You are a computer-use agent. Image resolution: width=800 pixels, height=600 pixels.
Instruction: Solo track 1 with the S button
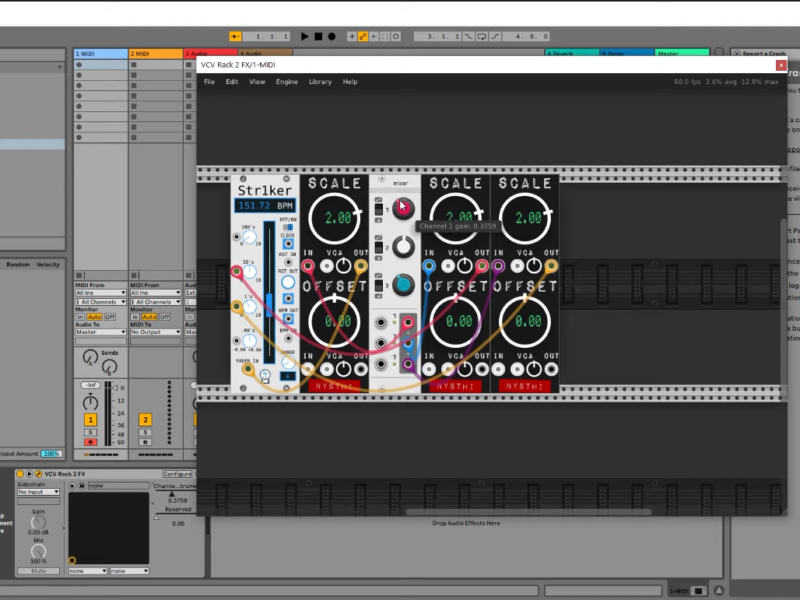[x=90, y=431]
